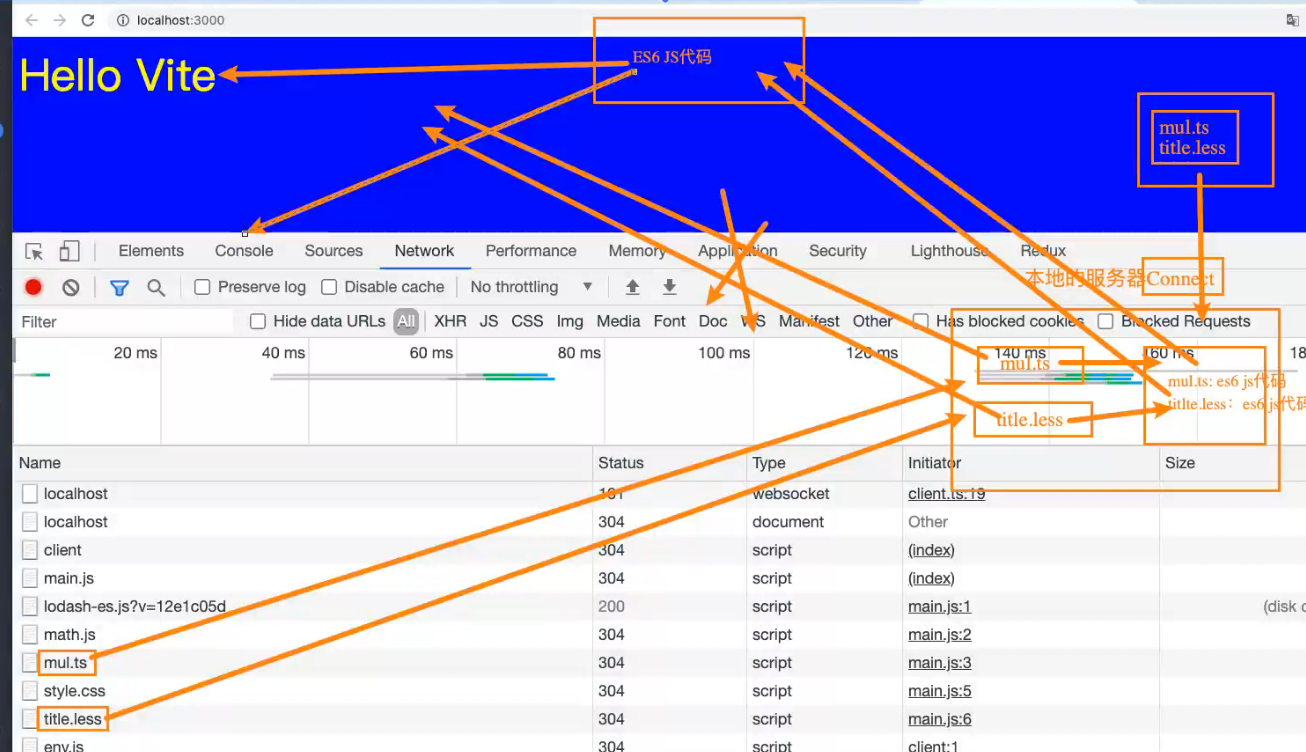Activate the inspect element picker

34,251
